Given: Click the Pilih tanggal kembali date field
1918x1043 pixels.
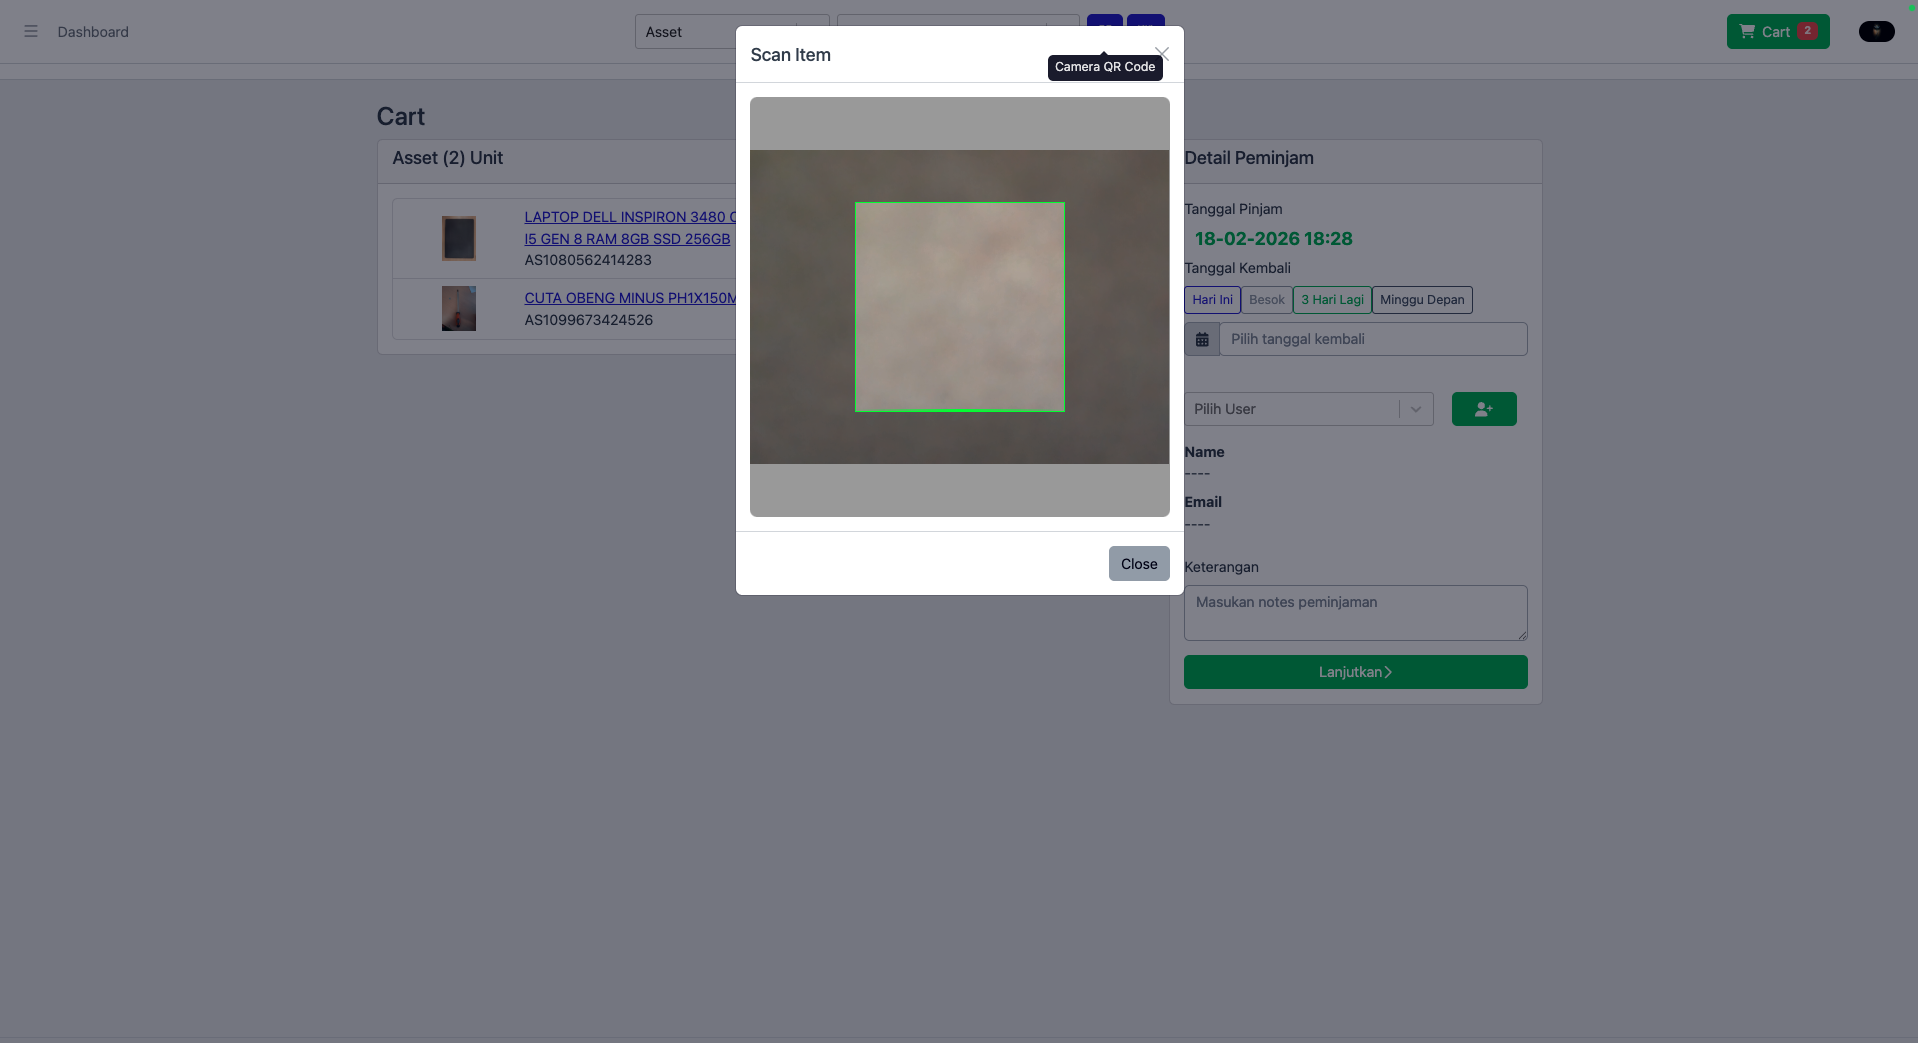Looking at the screenshot, I should click(1372, 340).
